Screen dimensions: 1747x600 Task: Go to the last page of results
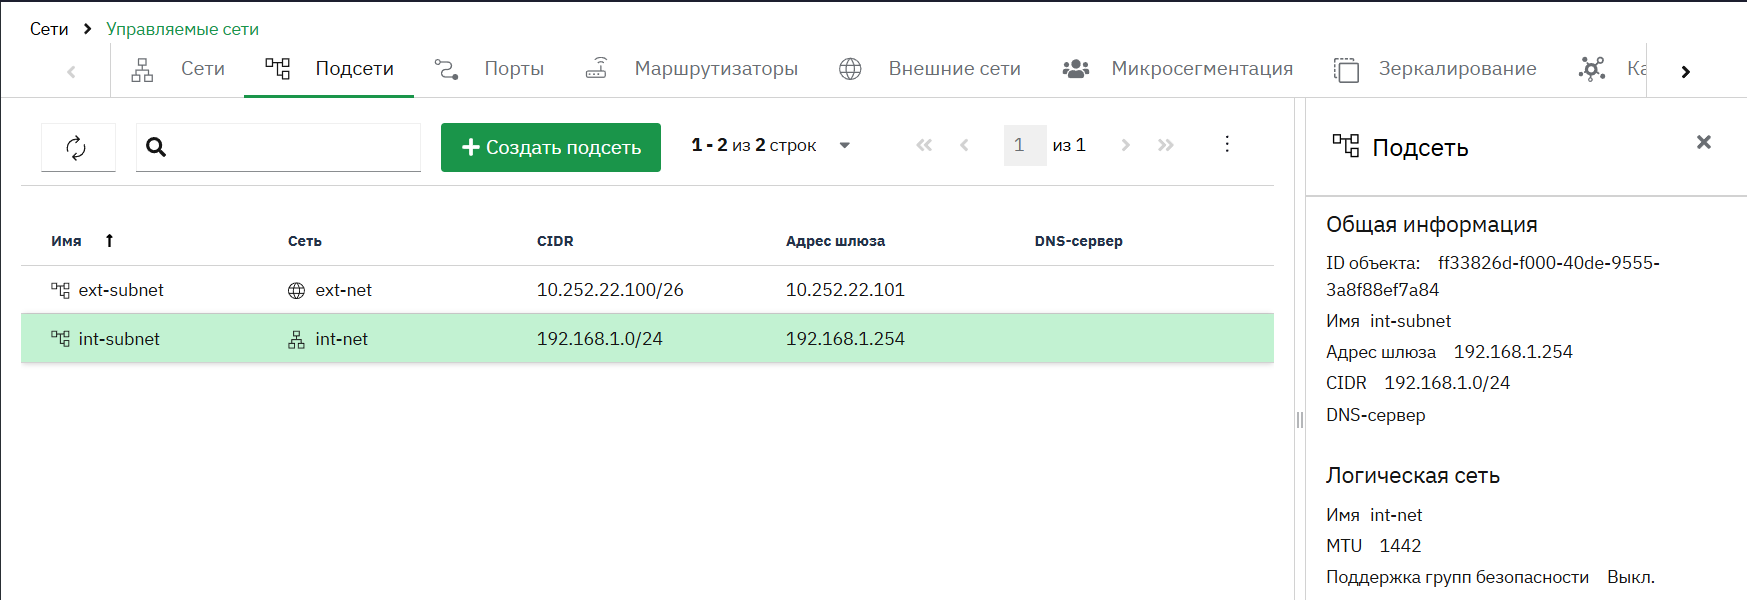coord(1165,145)
